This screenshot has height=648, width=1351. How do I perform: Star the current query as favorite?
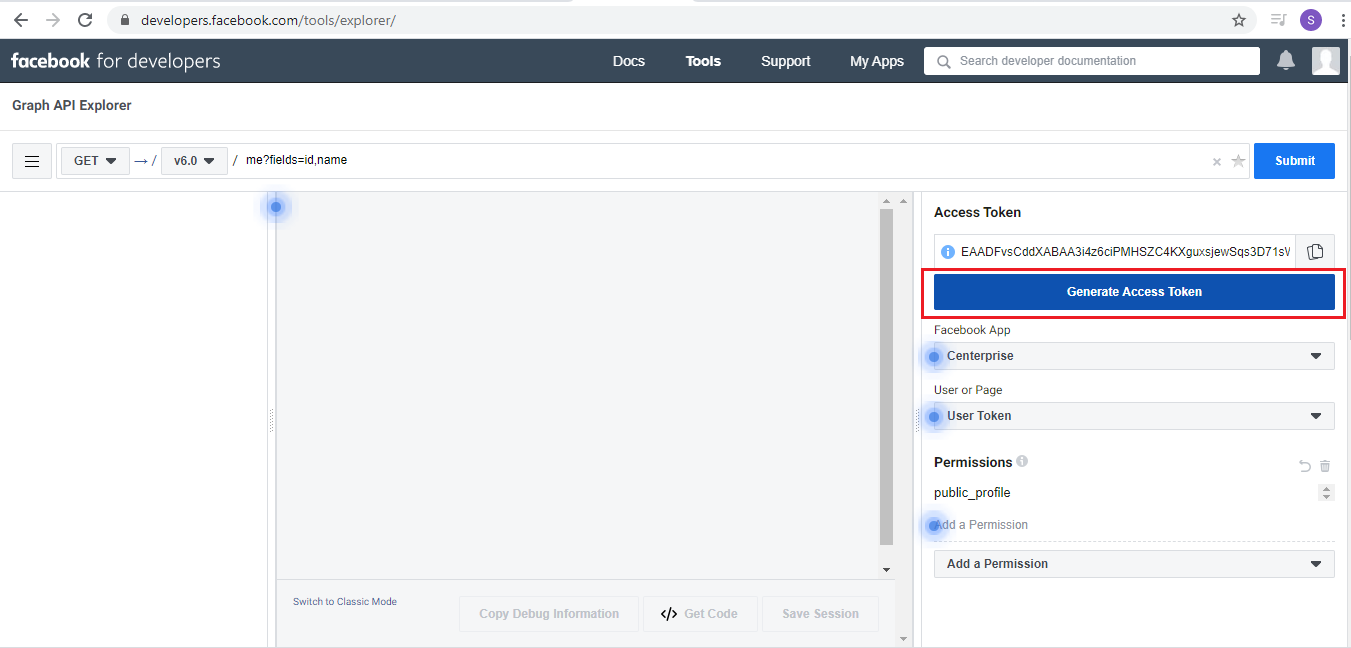tap(1238, 162)
